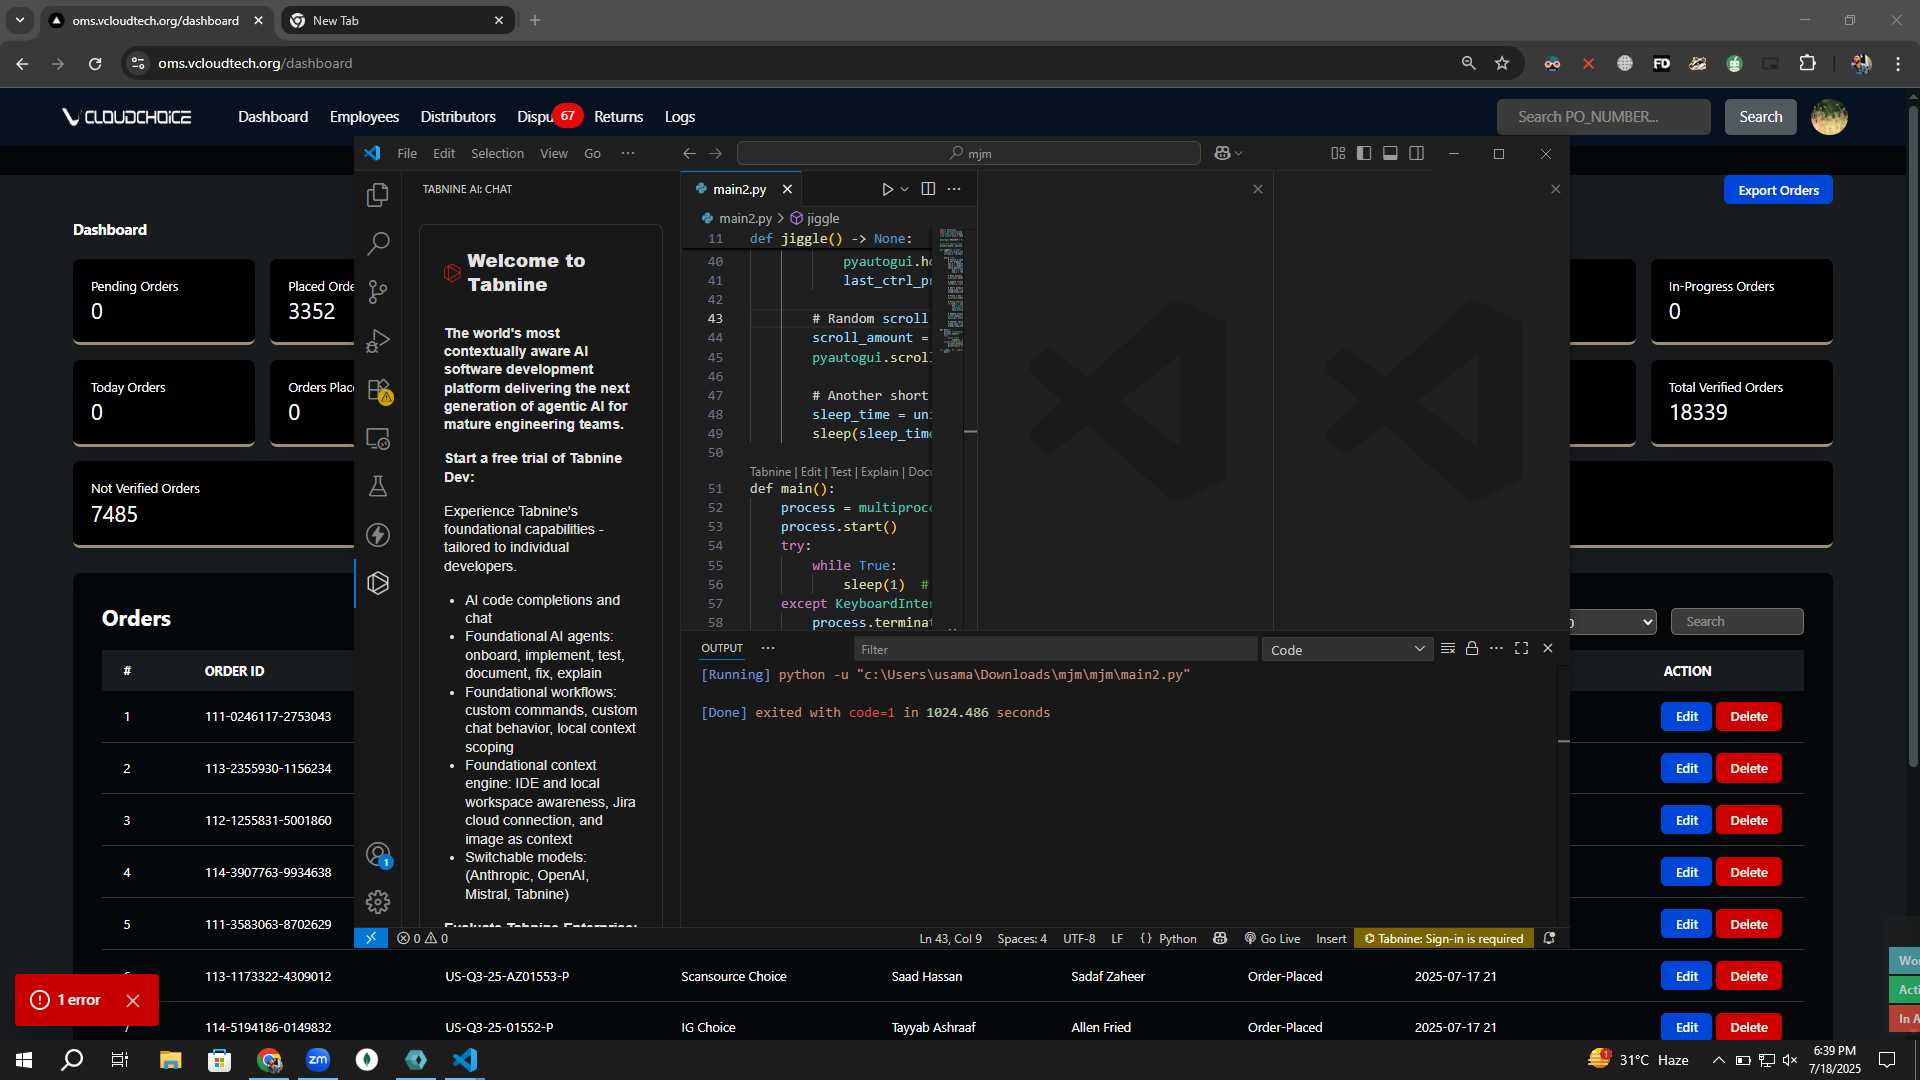The width and height of the screenshot is (1920, 1080).
Task: Reload the oms.vcloudtech.org page
Action: 95,63
